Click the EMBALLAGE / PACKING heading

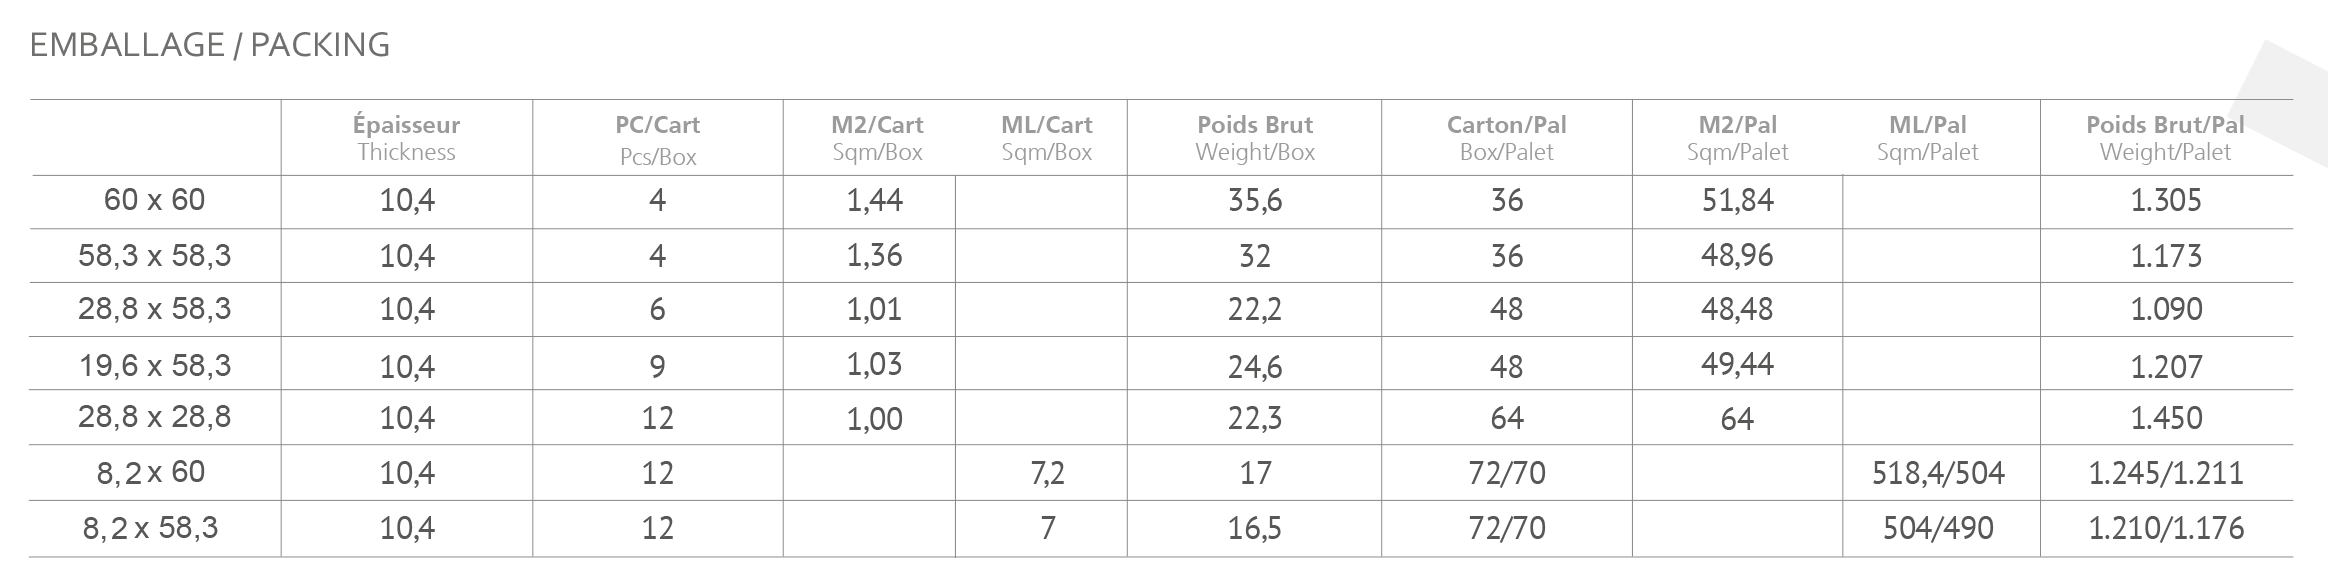tap(210, 45)
